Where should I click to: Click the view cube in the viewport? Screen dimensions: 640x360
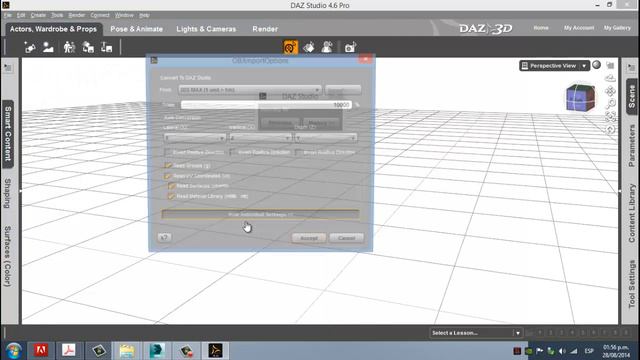(580, 98)
